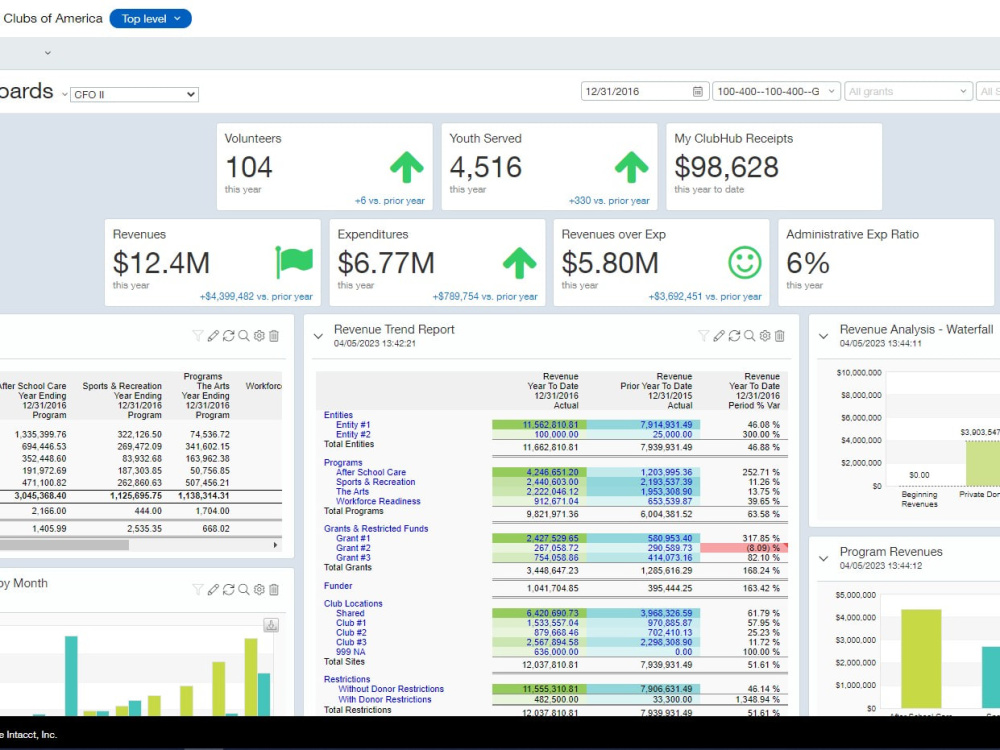Open the CFO II dashboard selector
Screen dimensions: 1000x750
[x=135, y=94]
